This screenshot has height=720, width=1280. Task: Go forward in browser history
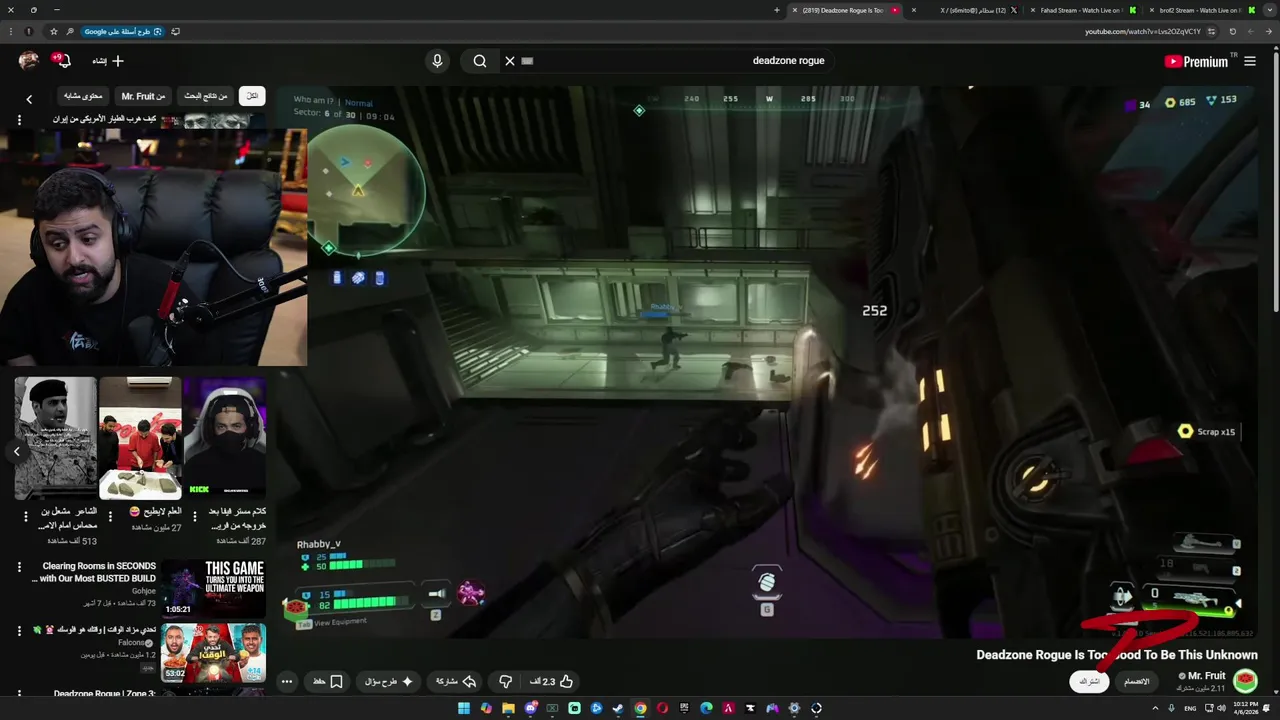tap(1251, 31)
